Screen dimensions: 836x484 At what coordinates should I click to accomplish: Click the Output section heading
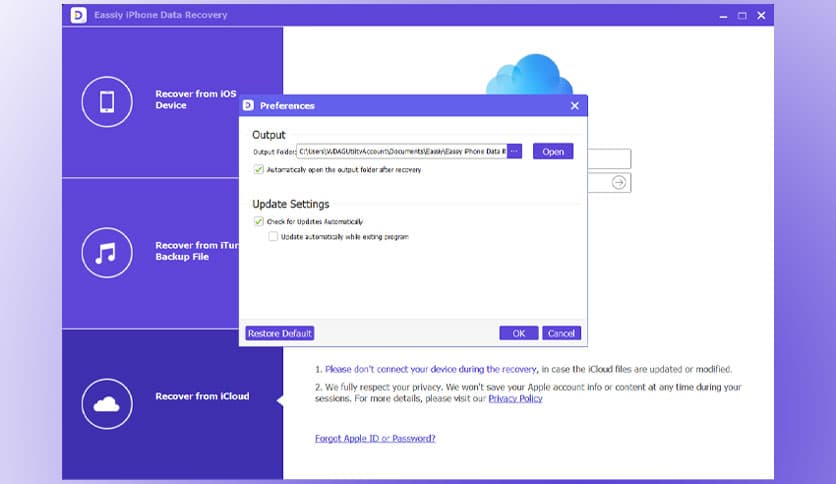(x=269, y=135)
